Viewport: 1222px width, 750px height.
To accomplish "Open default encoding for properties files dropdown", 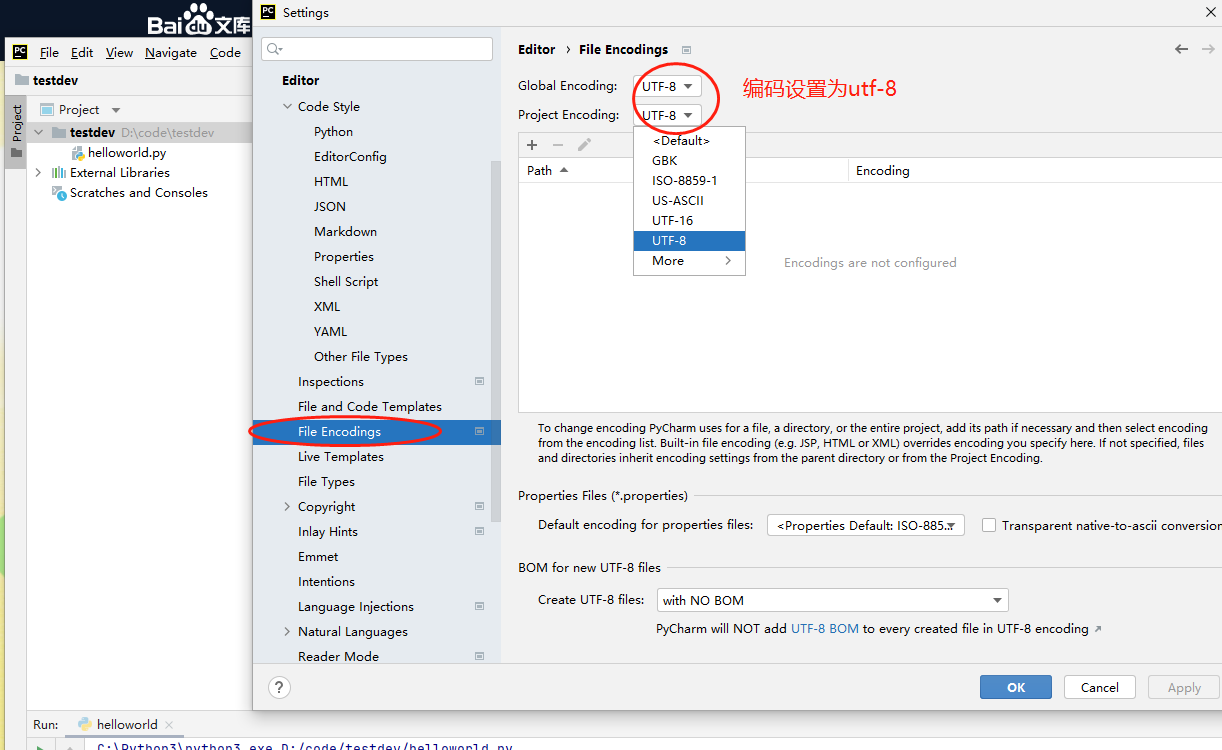I will [866, 525].
